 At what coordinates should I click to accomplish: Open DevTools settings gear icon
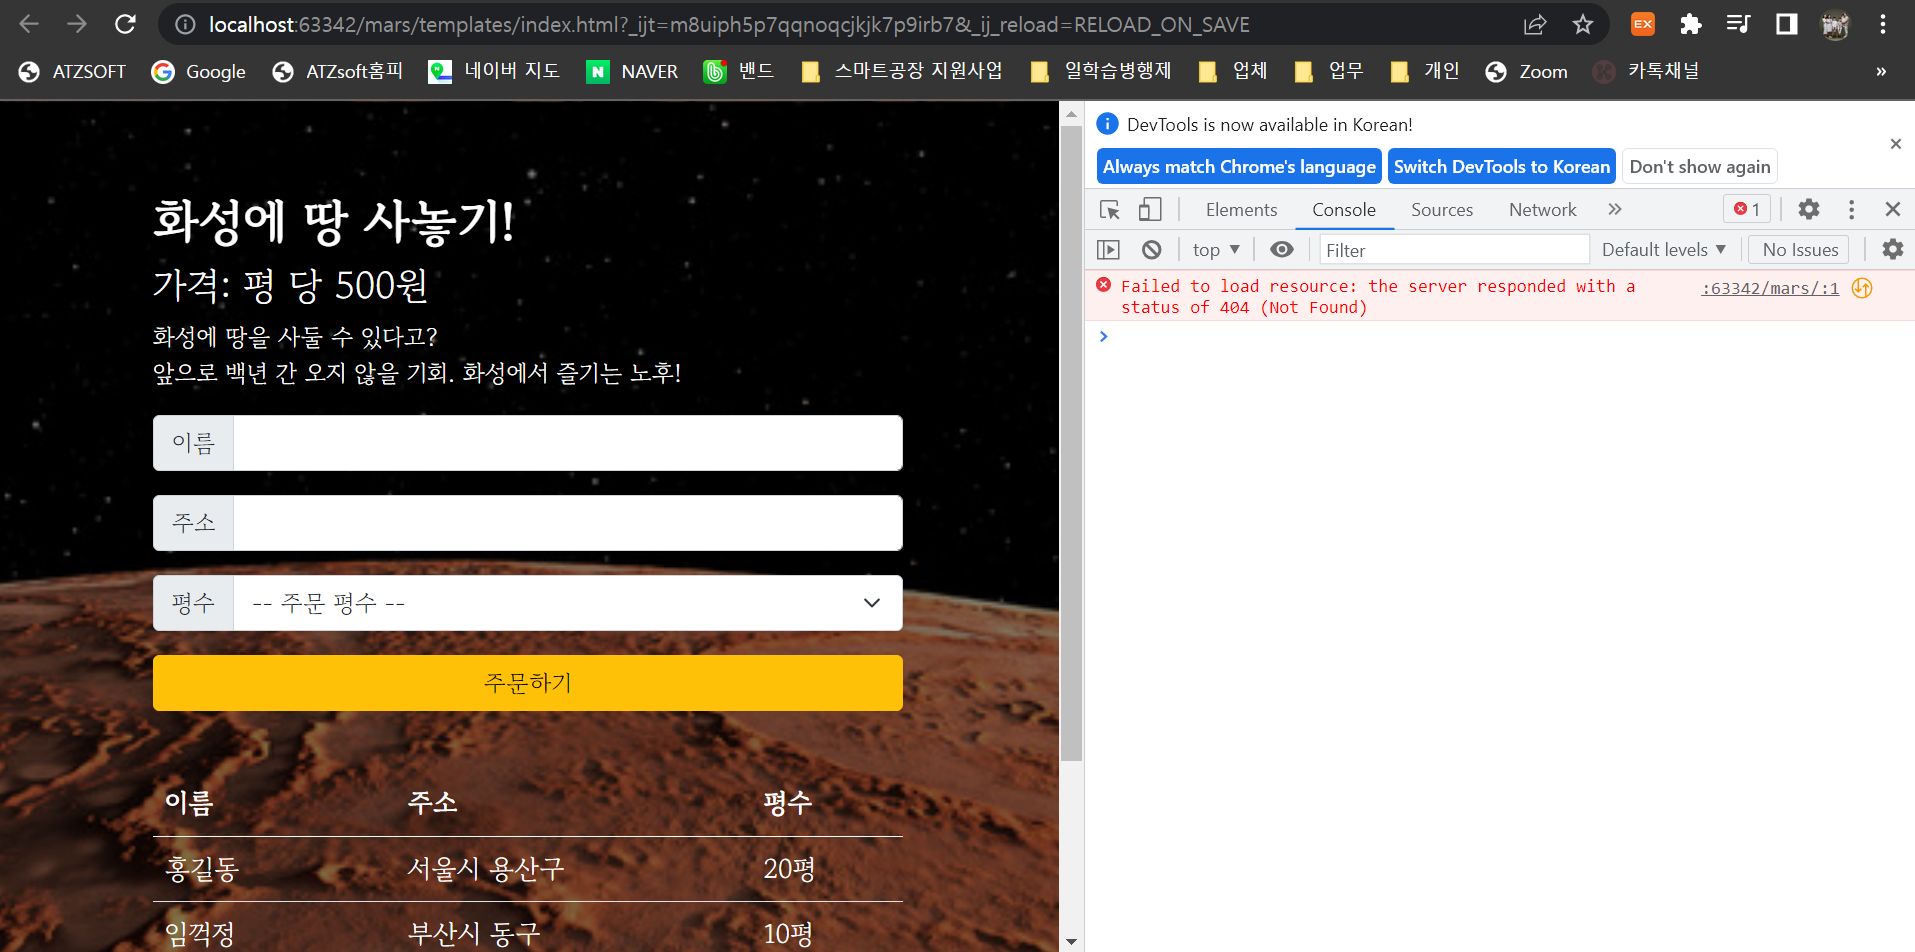click(1809, 209)
